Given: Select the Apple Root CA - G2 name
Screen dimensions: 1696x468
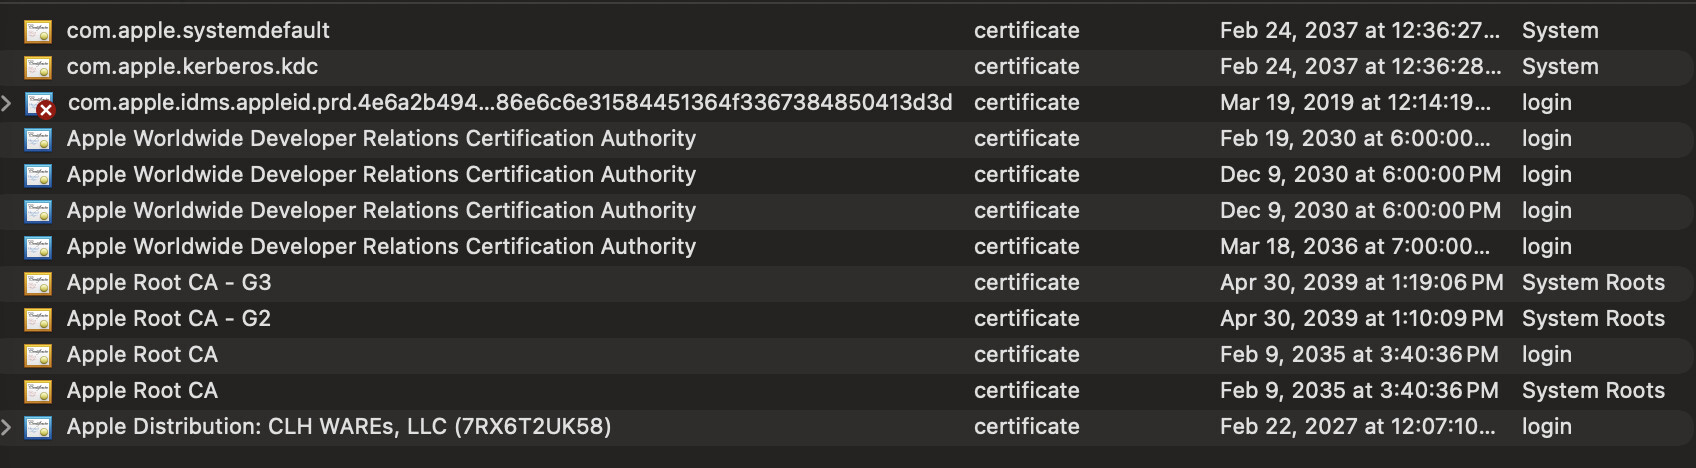Looking at the screenshot, I should (x=169, y=319).
